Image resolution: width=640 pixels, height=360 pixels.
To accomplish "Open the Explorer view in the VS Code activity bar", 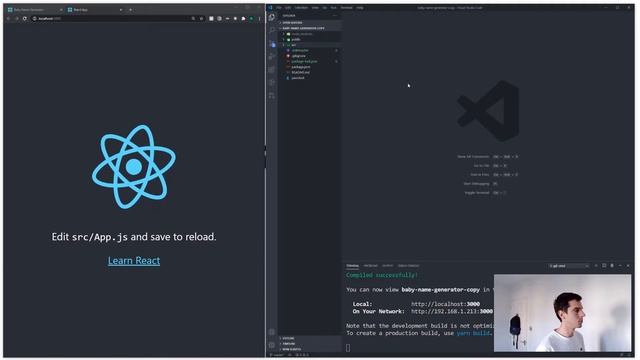I will [x=272, y=17].
